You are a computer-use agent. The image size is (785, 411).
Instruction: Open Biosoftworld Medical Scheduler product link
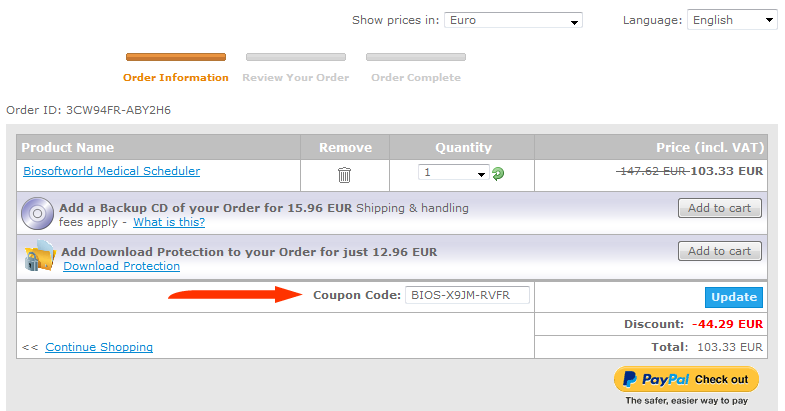point(112,171)
